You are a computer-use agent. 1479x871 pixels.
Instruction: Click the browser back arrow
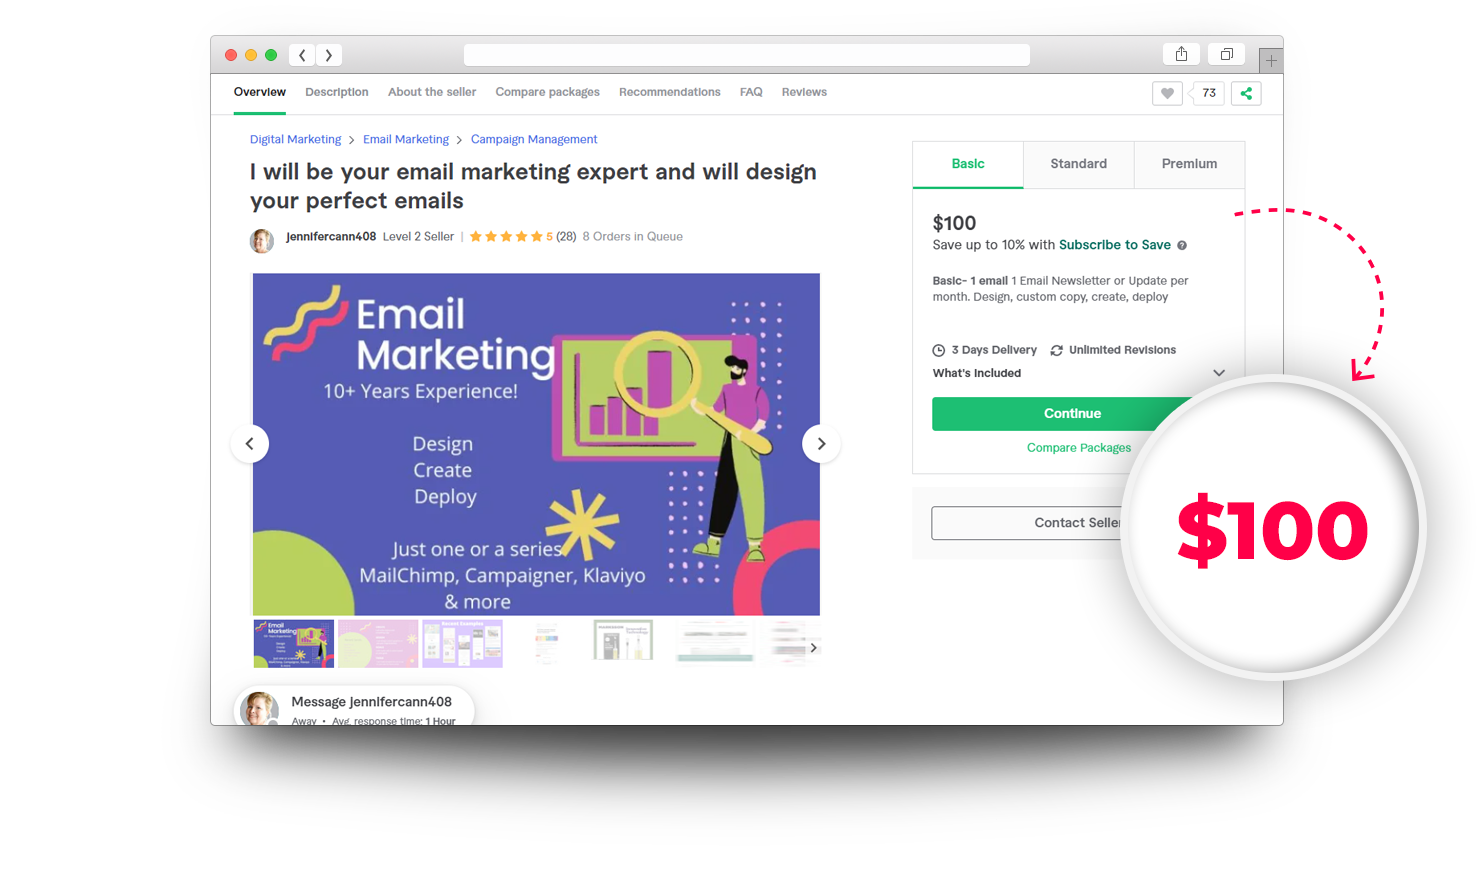[302, 55]
